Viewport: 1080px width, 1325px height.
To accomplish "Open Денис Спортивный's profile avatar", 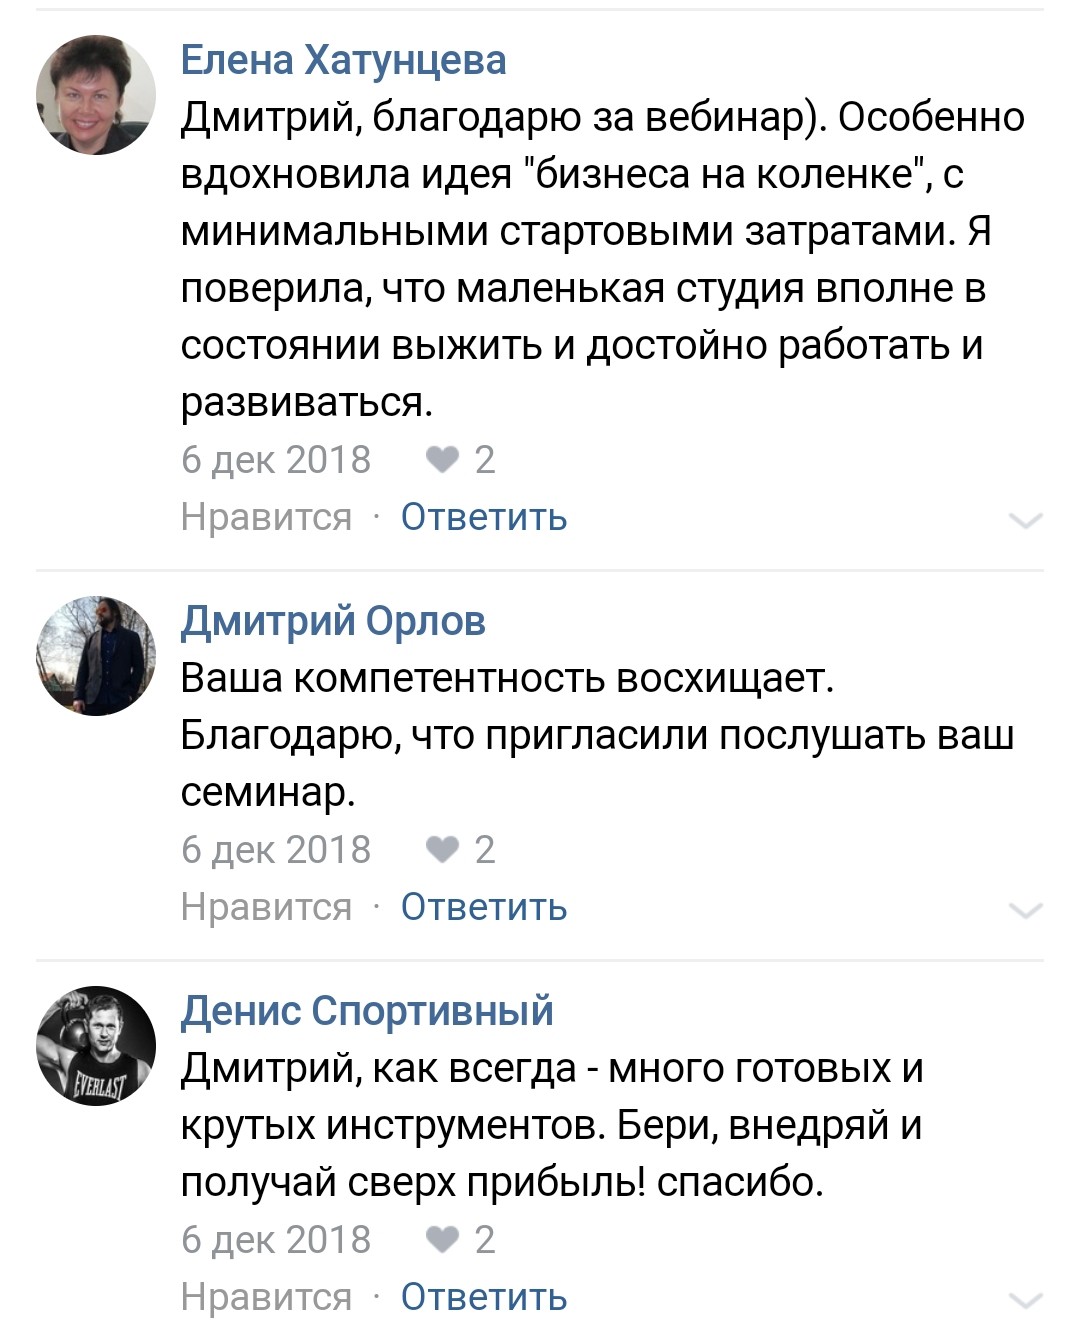I will pos(96,1046).
